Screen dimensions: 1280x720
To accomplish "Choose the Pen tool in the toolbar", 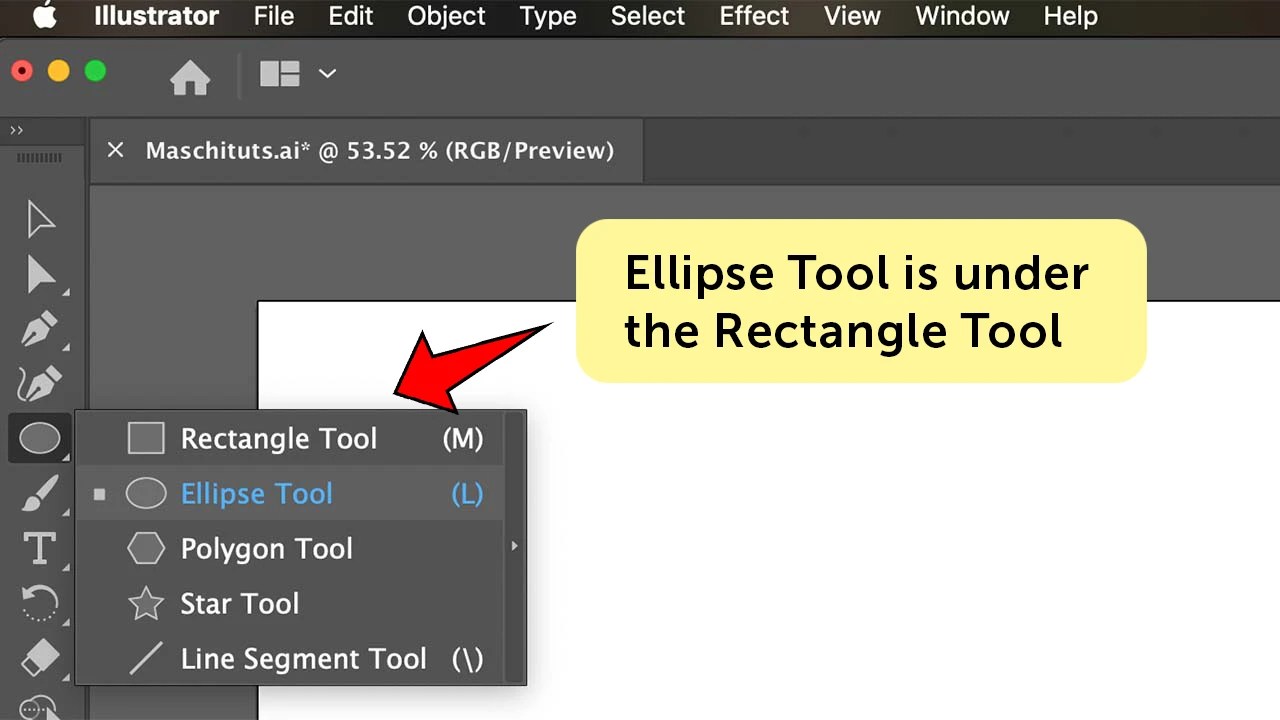I will click(x=40, y=329).
